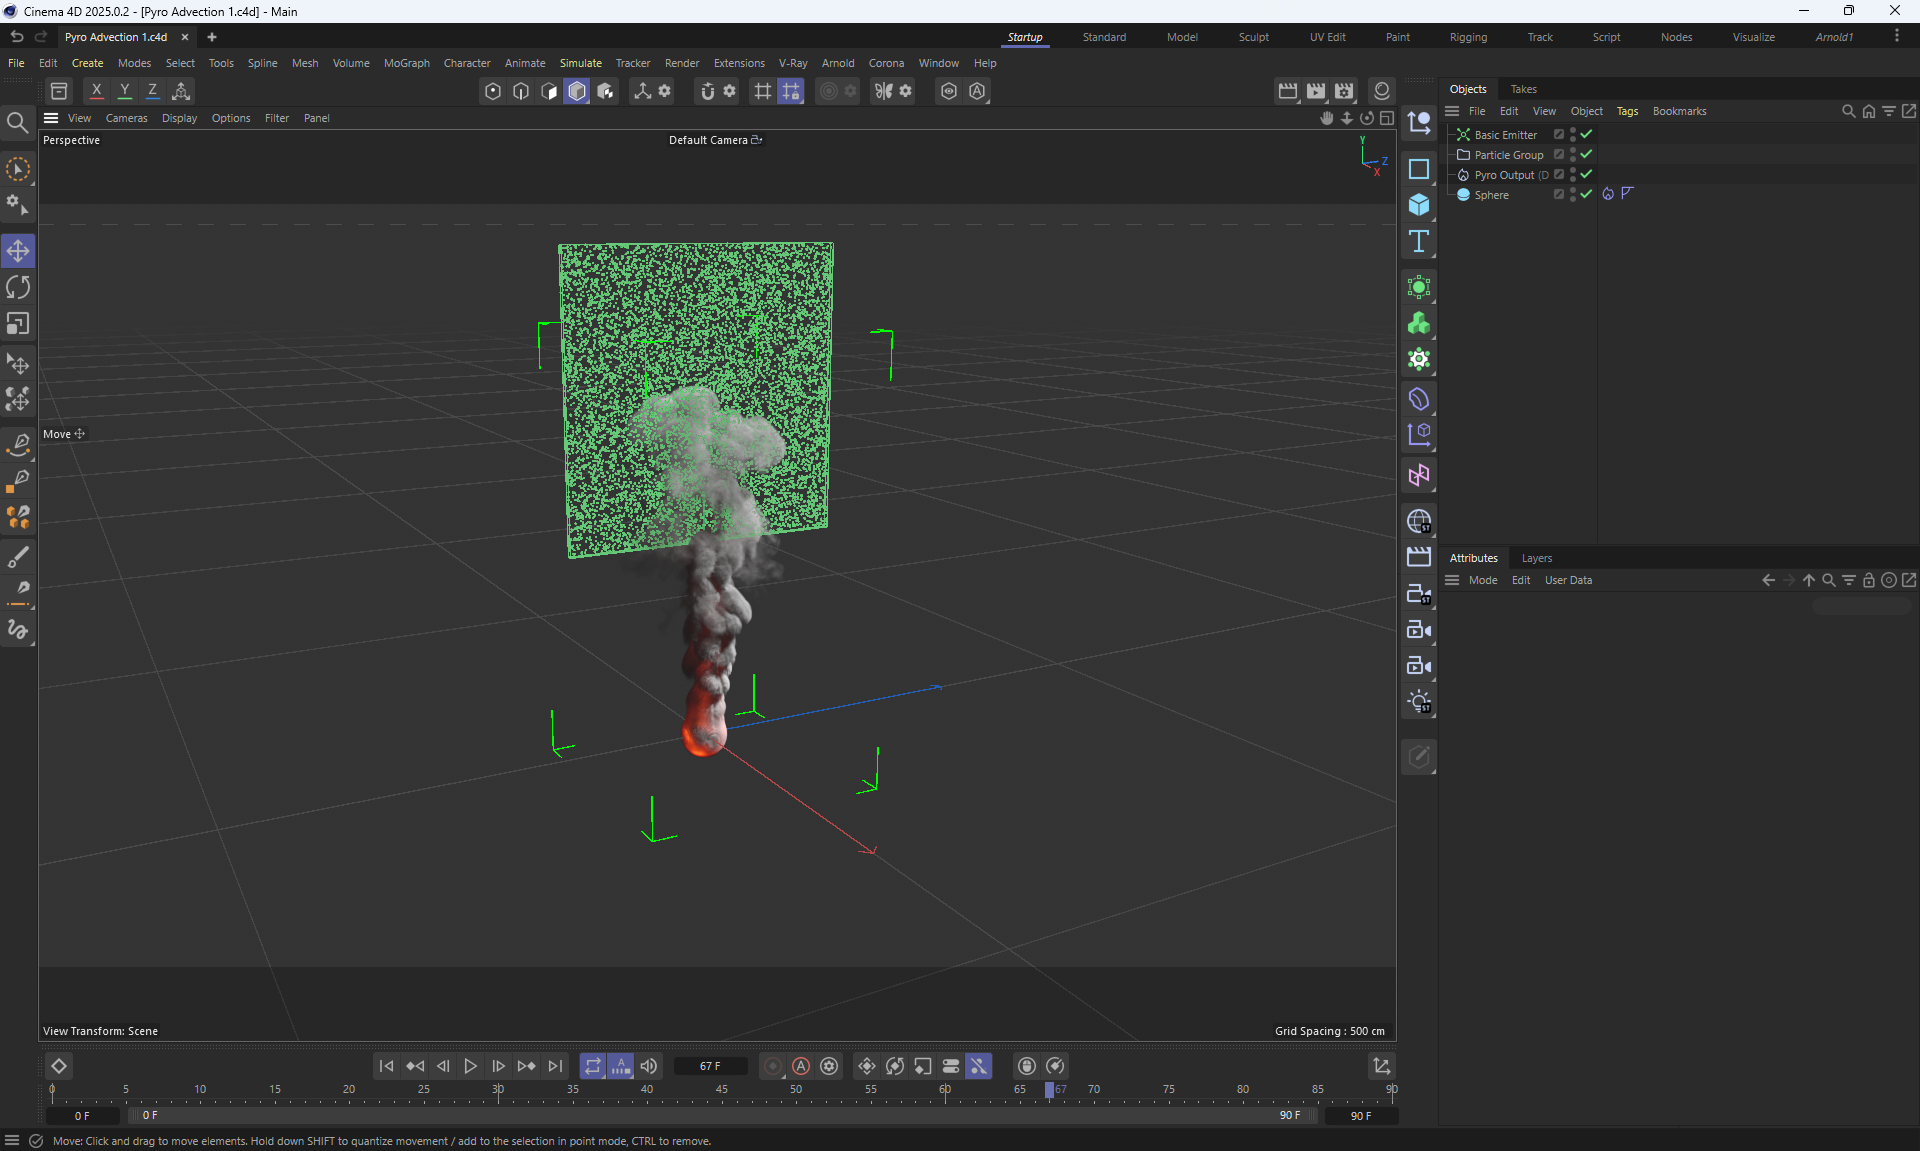Click the Play Forward button
Image resolution: width=1920 pixels, height=1151 pixels.
coord(470,1066)
